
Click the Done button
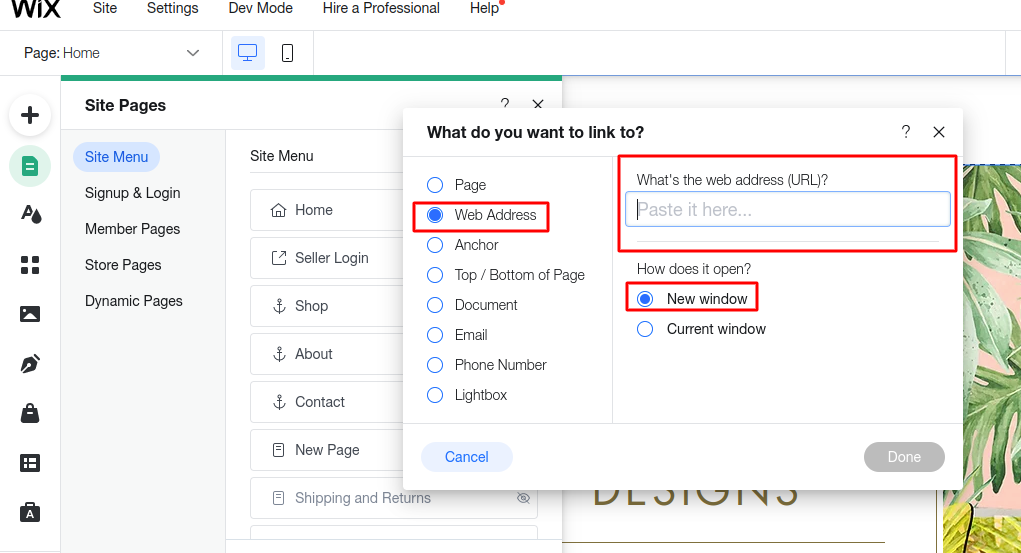point(904,457)
